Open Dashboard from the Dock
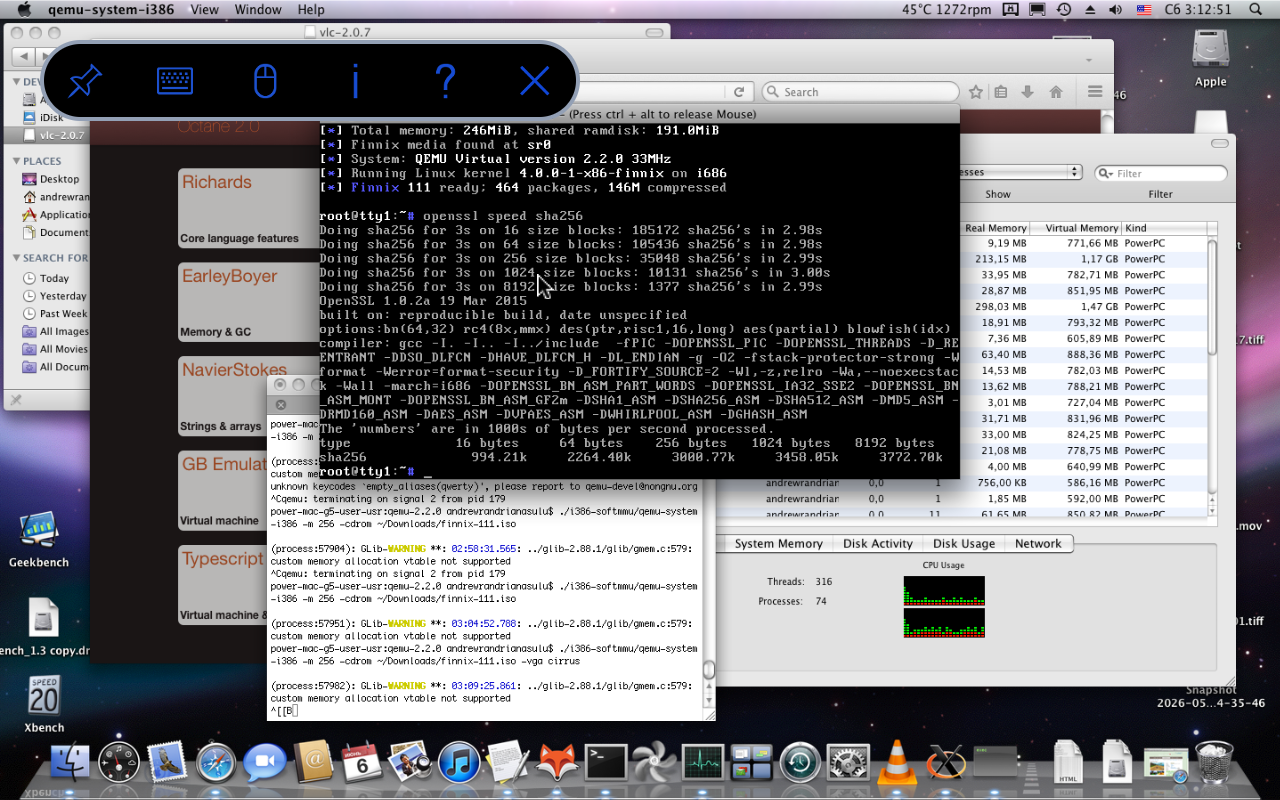Image resolution: width=1280 pixels, height=800 pixels. (x=118, y=764)
